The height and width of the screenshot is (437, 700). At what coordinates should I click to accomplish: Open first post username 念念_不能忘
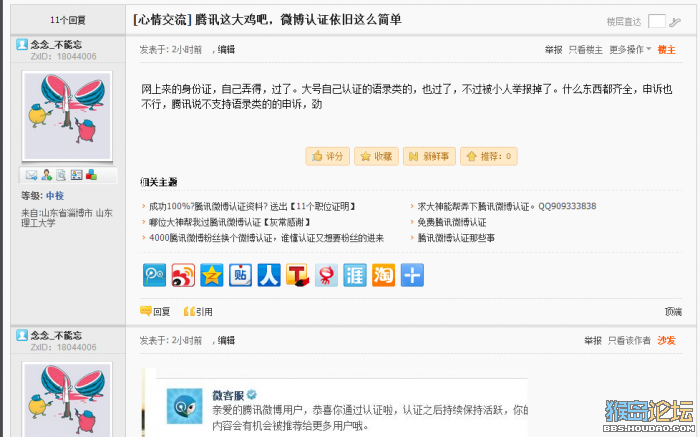[x=56, y=44]
